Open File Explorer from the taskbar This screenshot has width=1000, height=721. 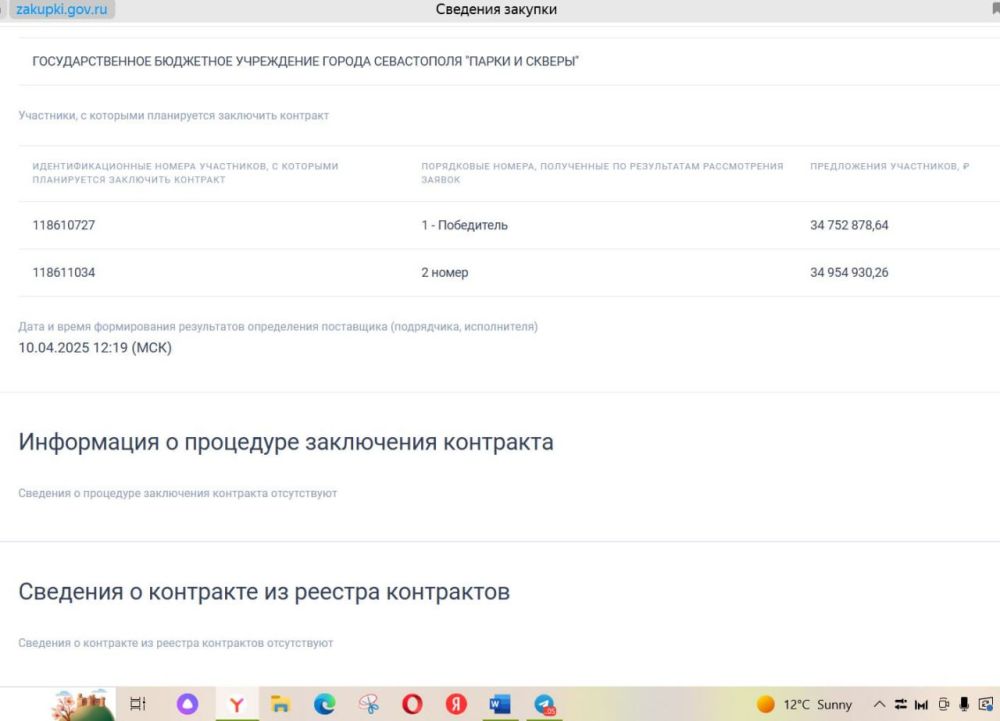(x=281, y=704)
